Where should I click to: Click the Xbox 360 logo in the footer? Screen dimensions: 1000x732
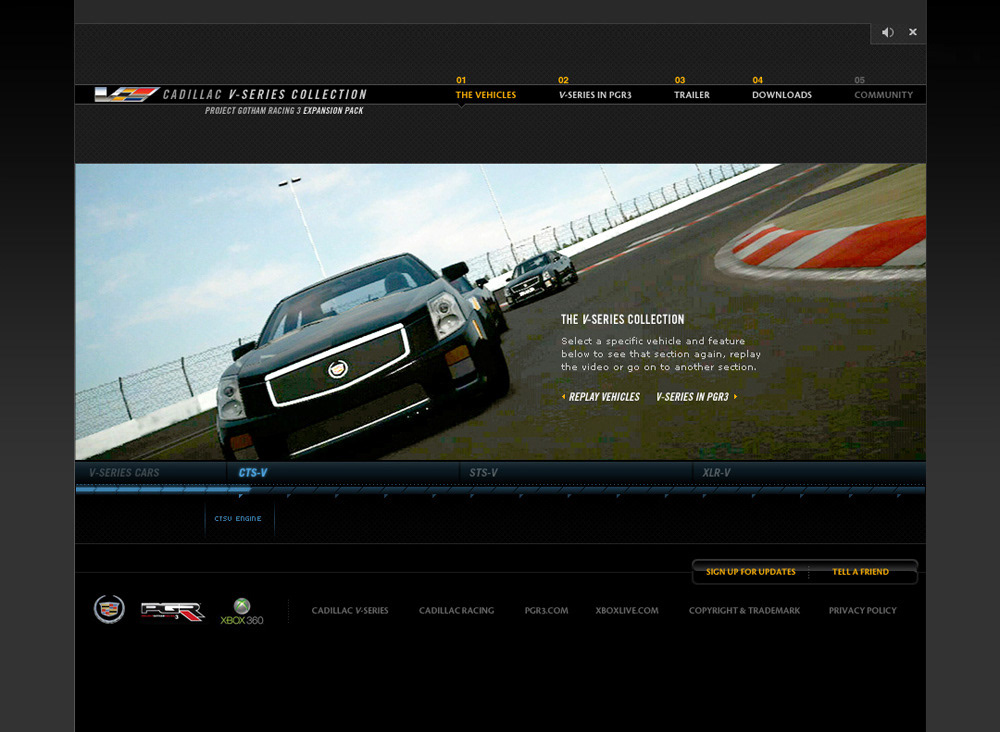click(242, 611)
